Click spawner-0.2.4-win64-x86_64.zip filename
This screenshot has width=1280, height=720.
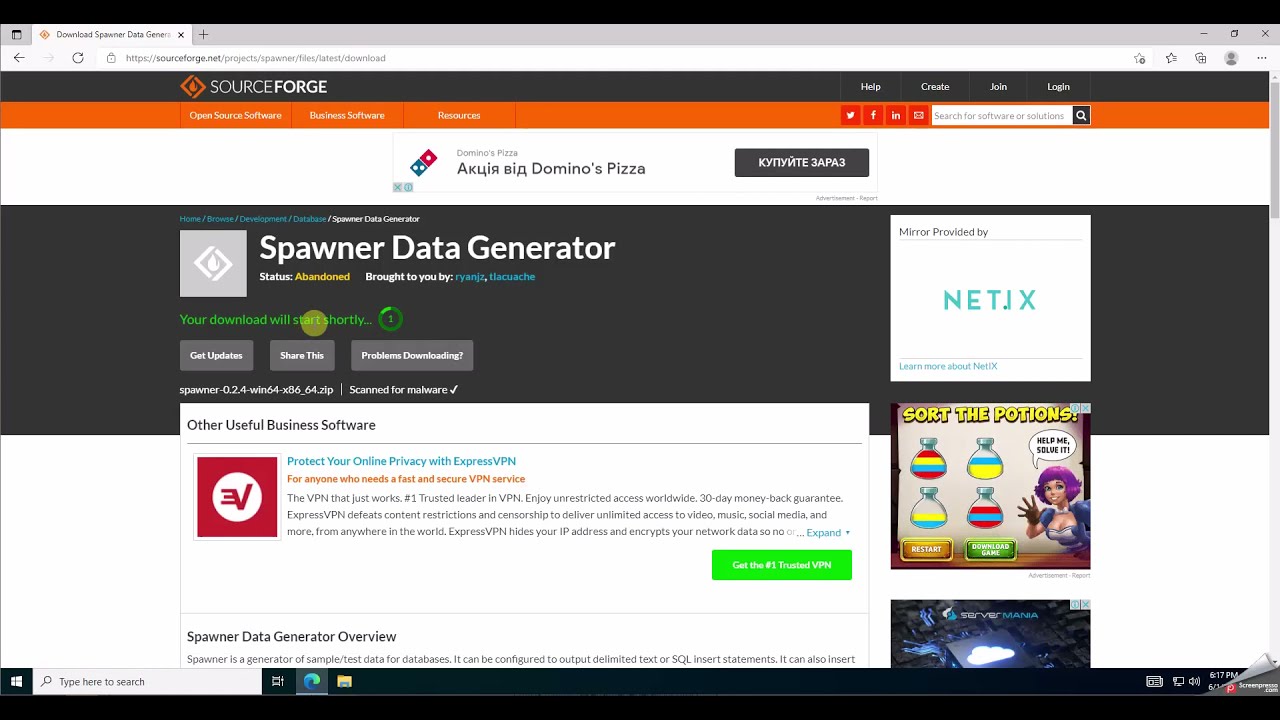pyautogui.click(x=256, y=390)
